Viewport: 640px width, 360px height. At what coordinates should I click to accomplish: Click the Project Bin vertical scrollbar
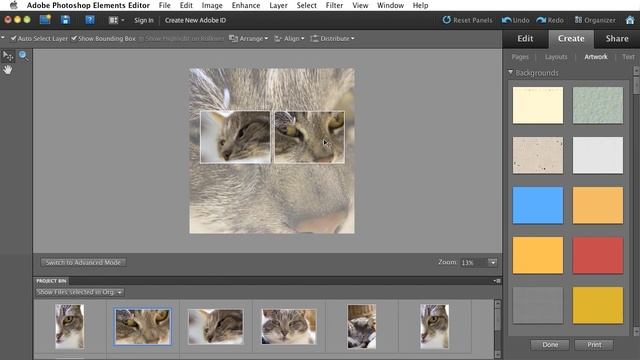(498, 329)
